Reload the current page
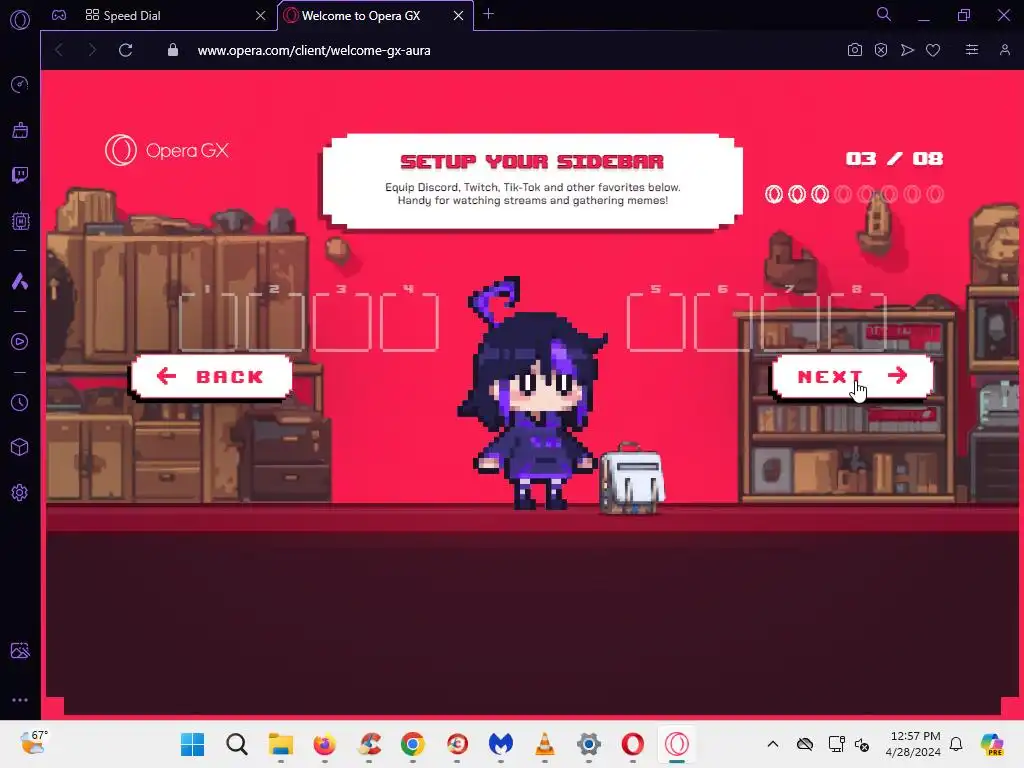 click(x=125, y=50)
